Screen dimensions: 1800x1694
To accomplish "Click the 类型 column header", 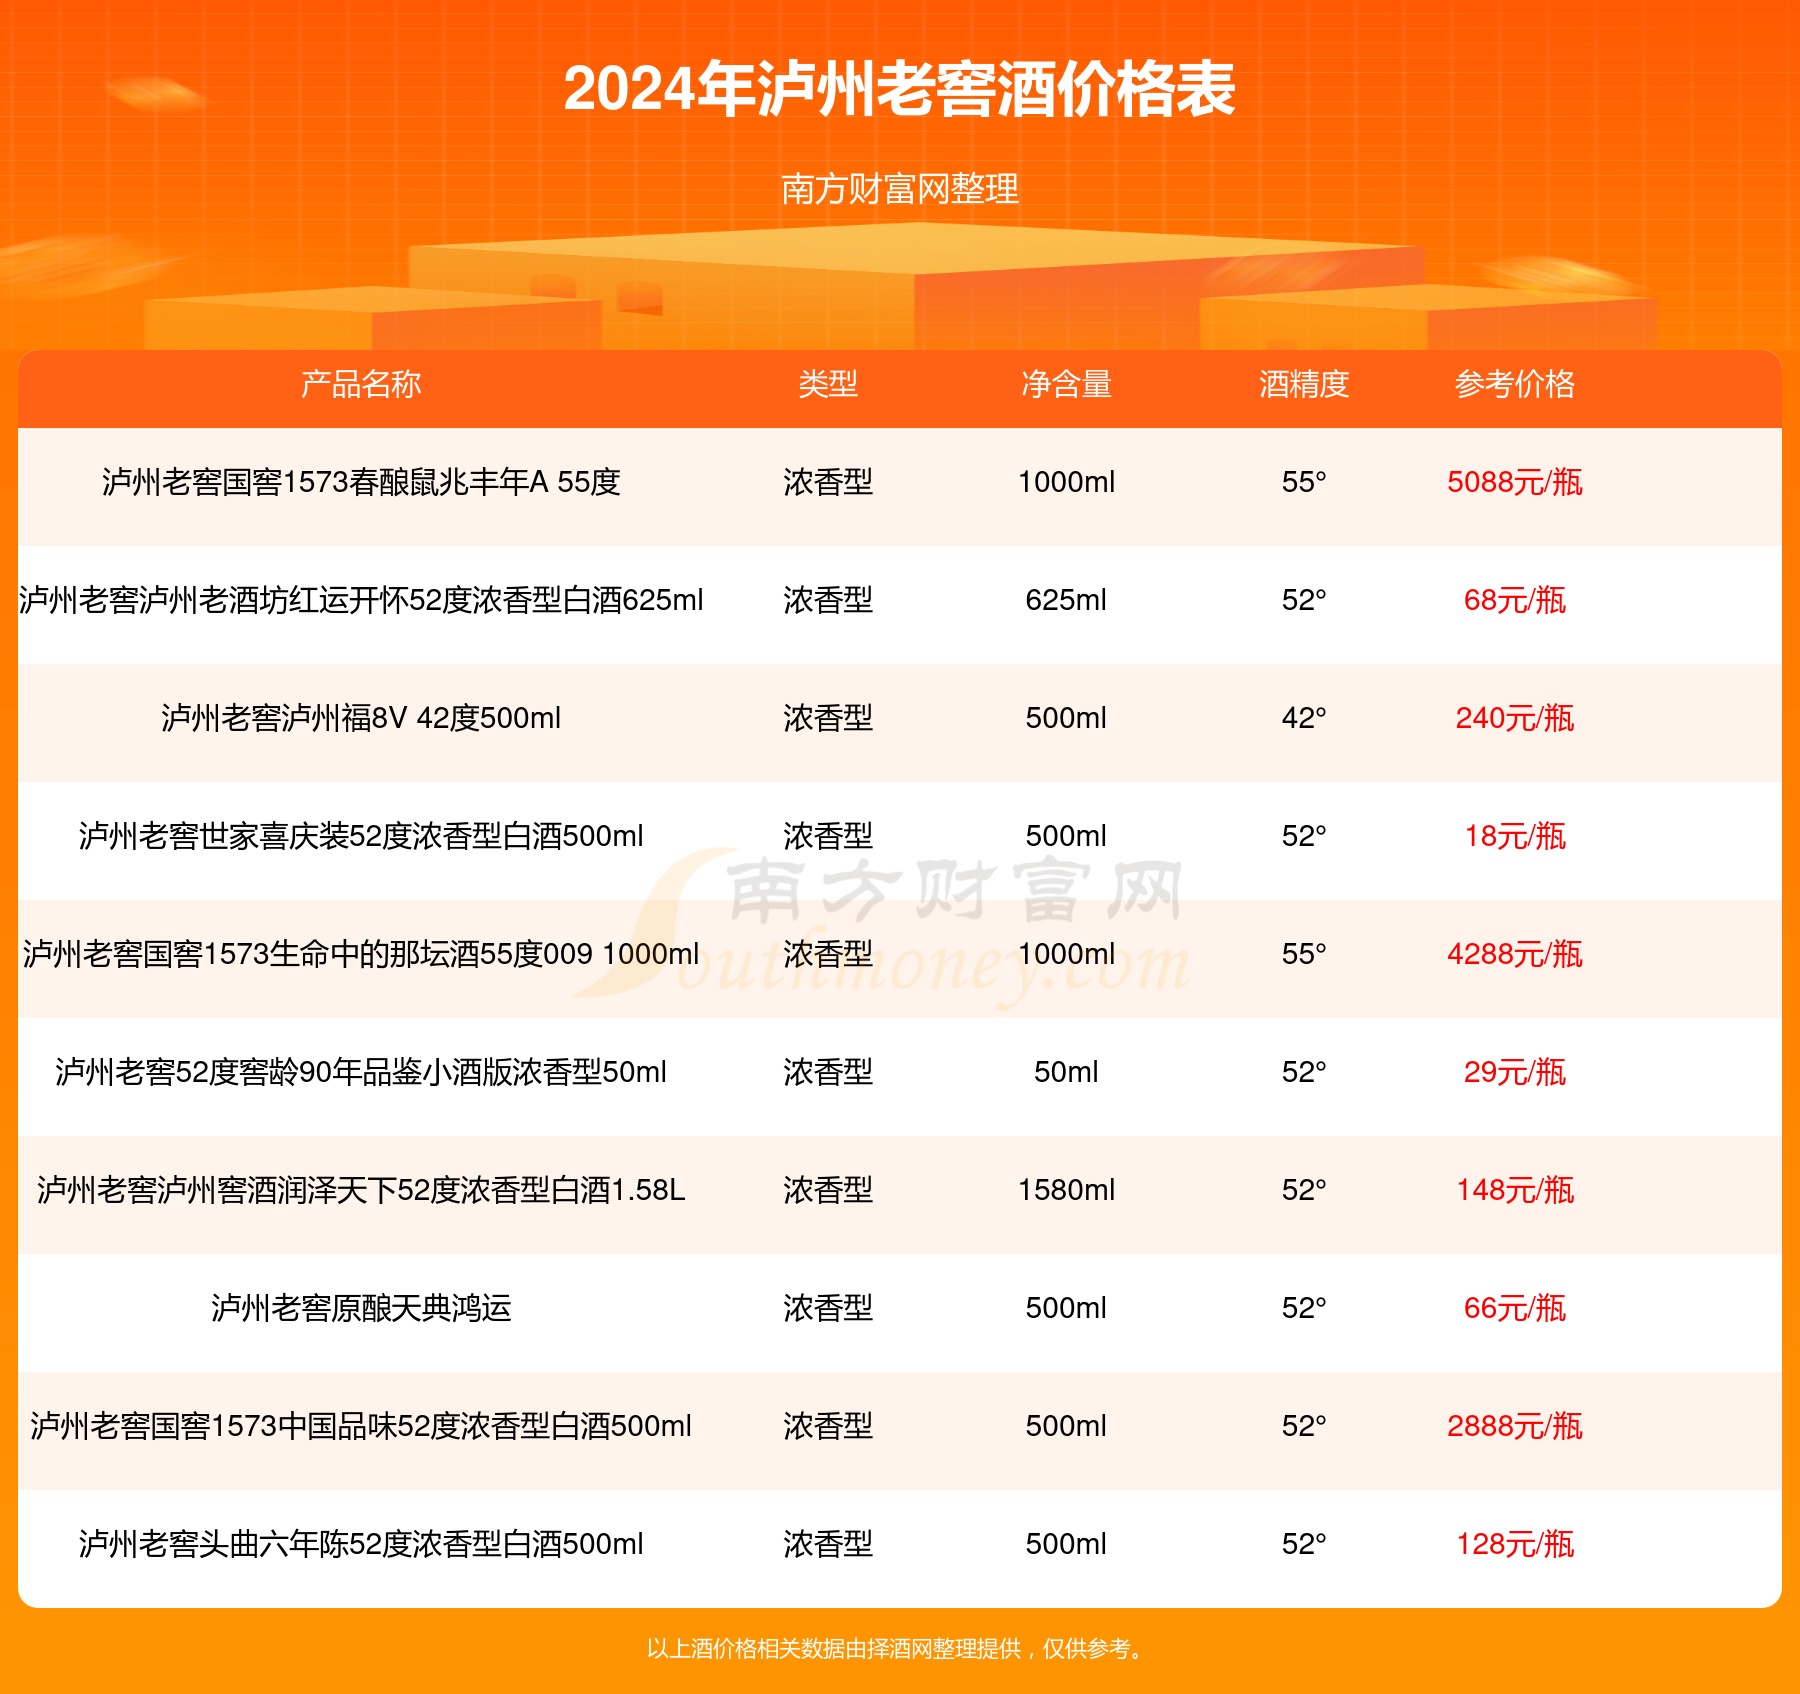I will pyautogui.click(x=828, y=384).
